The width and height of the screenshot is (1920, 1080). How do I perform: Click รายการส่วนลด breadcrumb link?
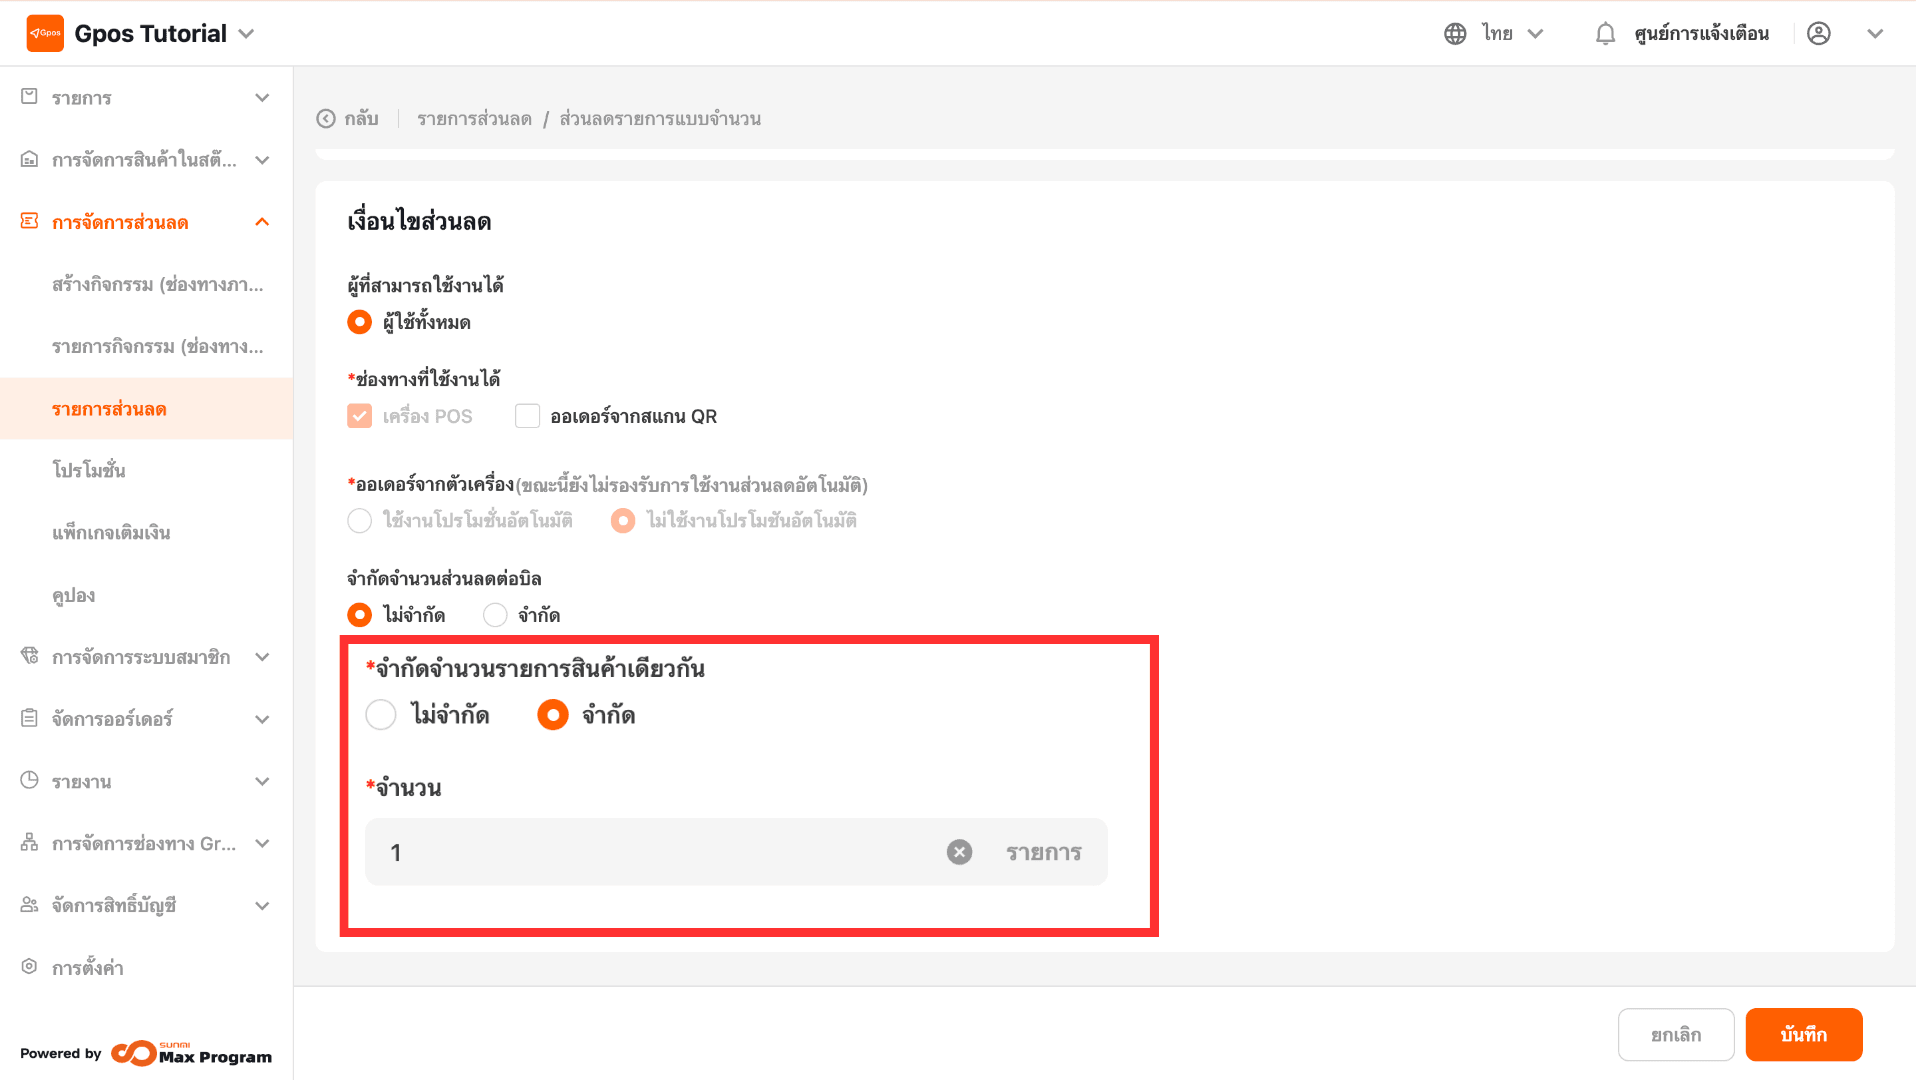(474, 119)
